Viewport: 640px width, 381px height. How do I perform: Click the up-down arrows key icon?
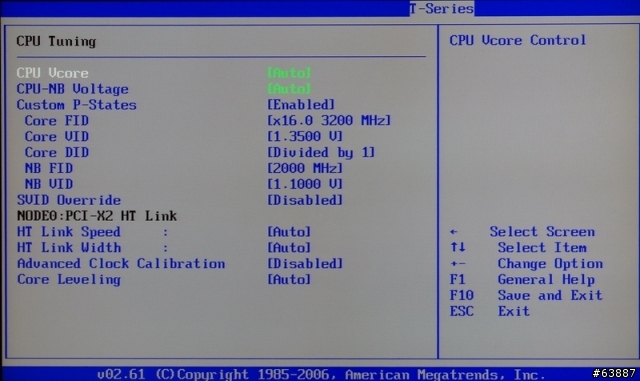458,247
